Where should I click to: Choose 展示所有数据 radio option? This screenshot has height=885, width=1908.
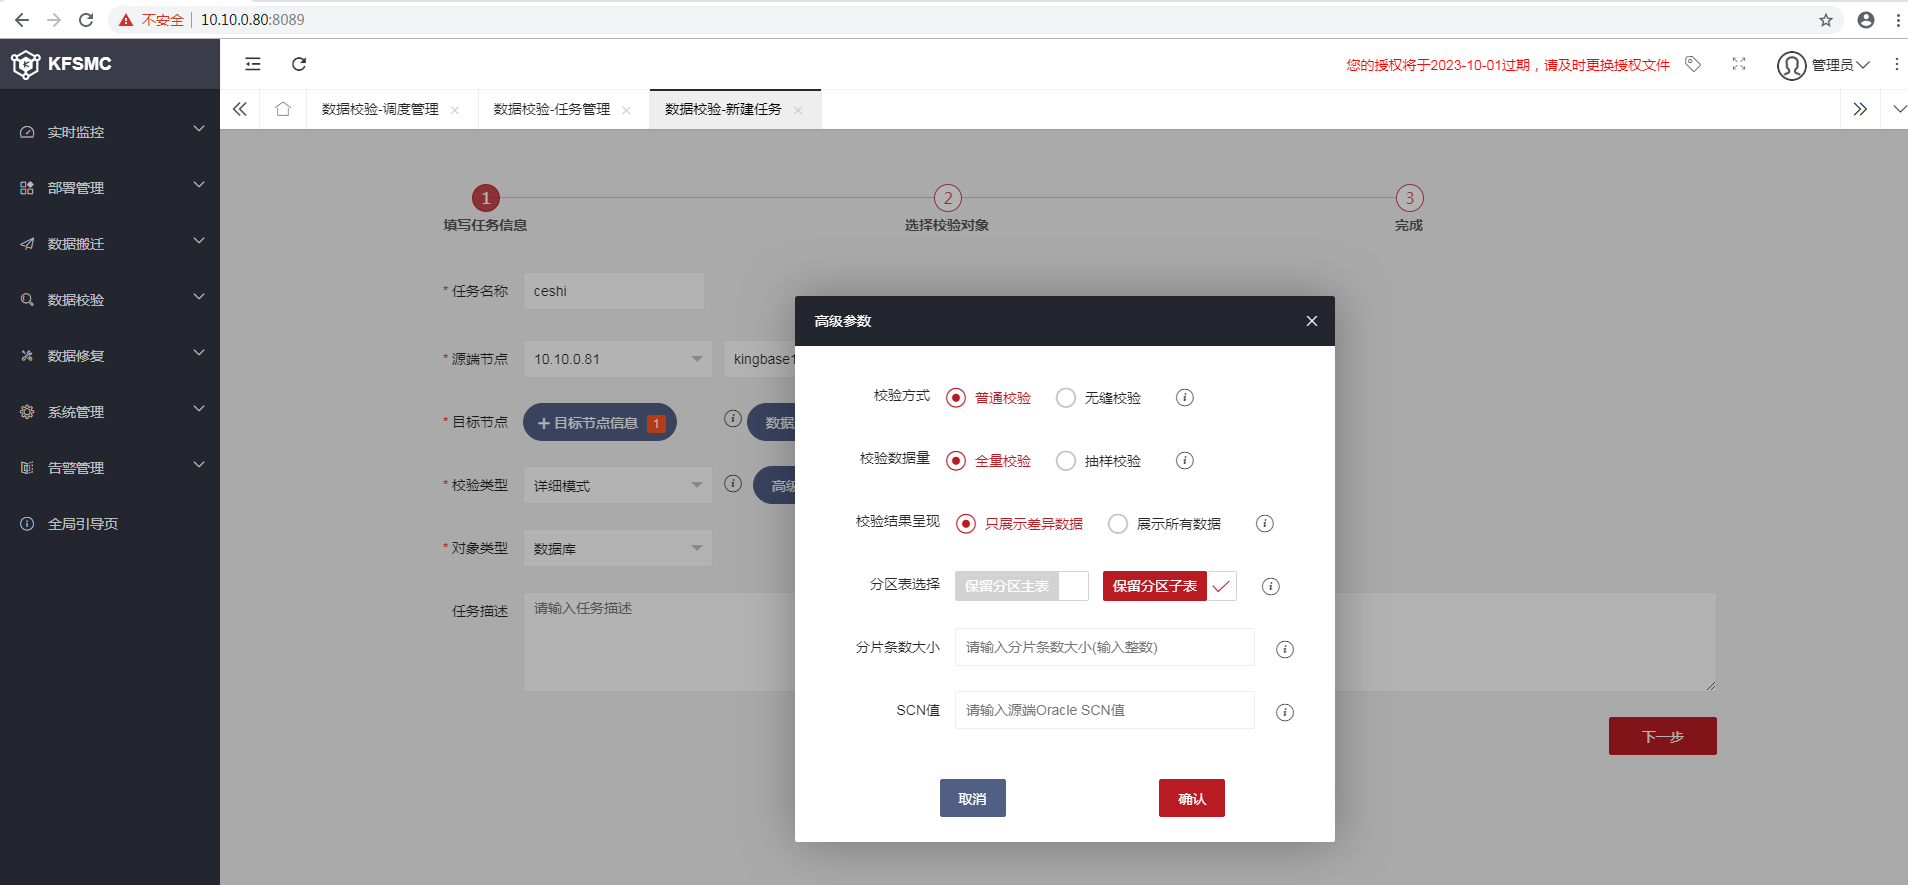coord(1118,524)
